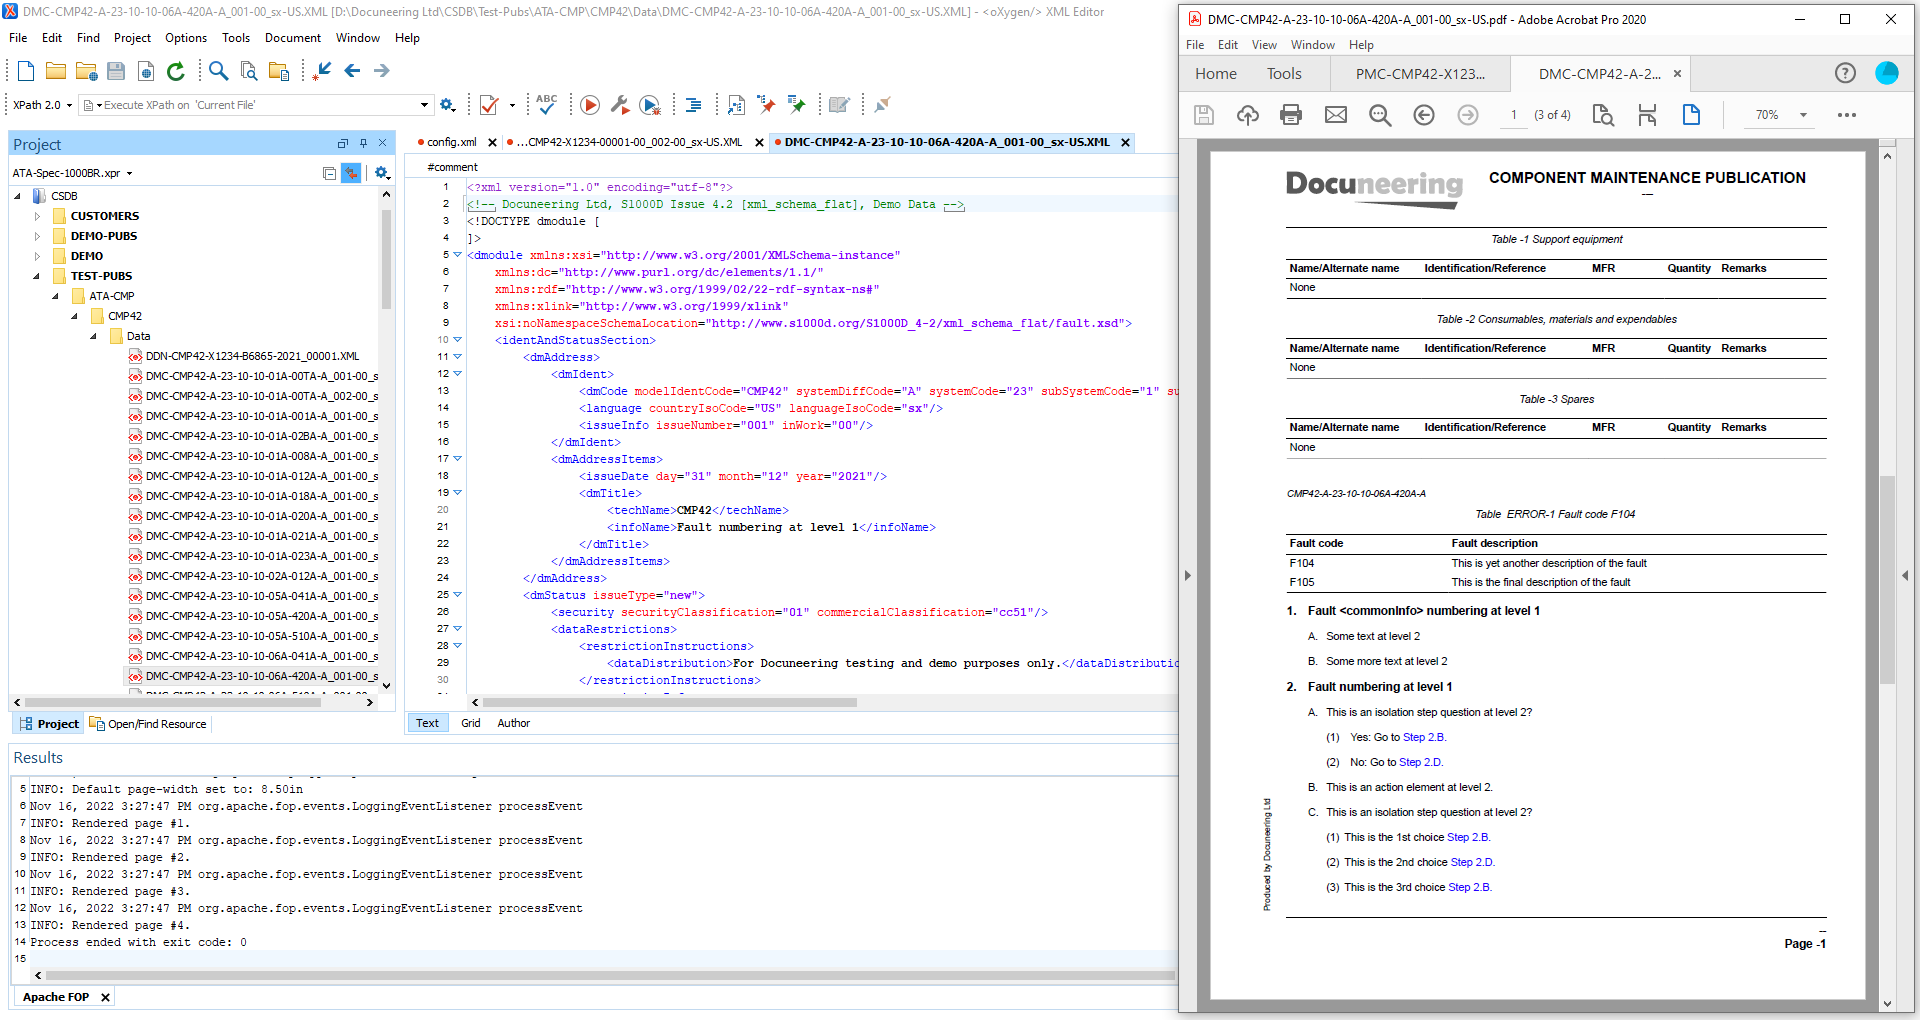Switch to the PMC-CMP42-X123 tab in Acrobat
This screenshot has height=1020, width=1920.
[1420, 74]
